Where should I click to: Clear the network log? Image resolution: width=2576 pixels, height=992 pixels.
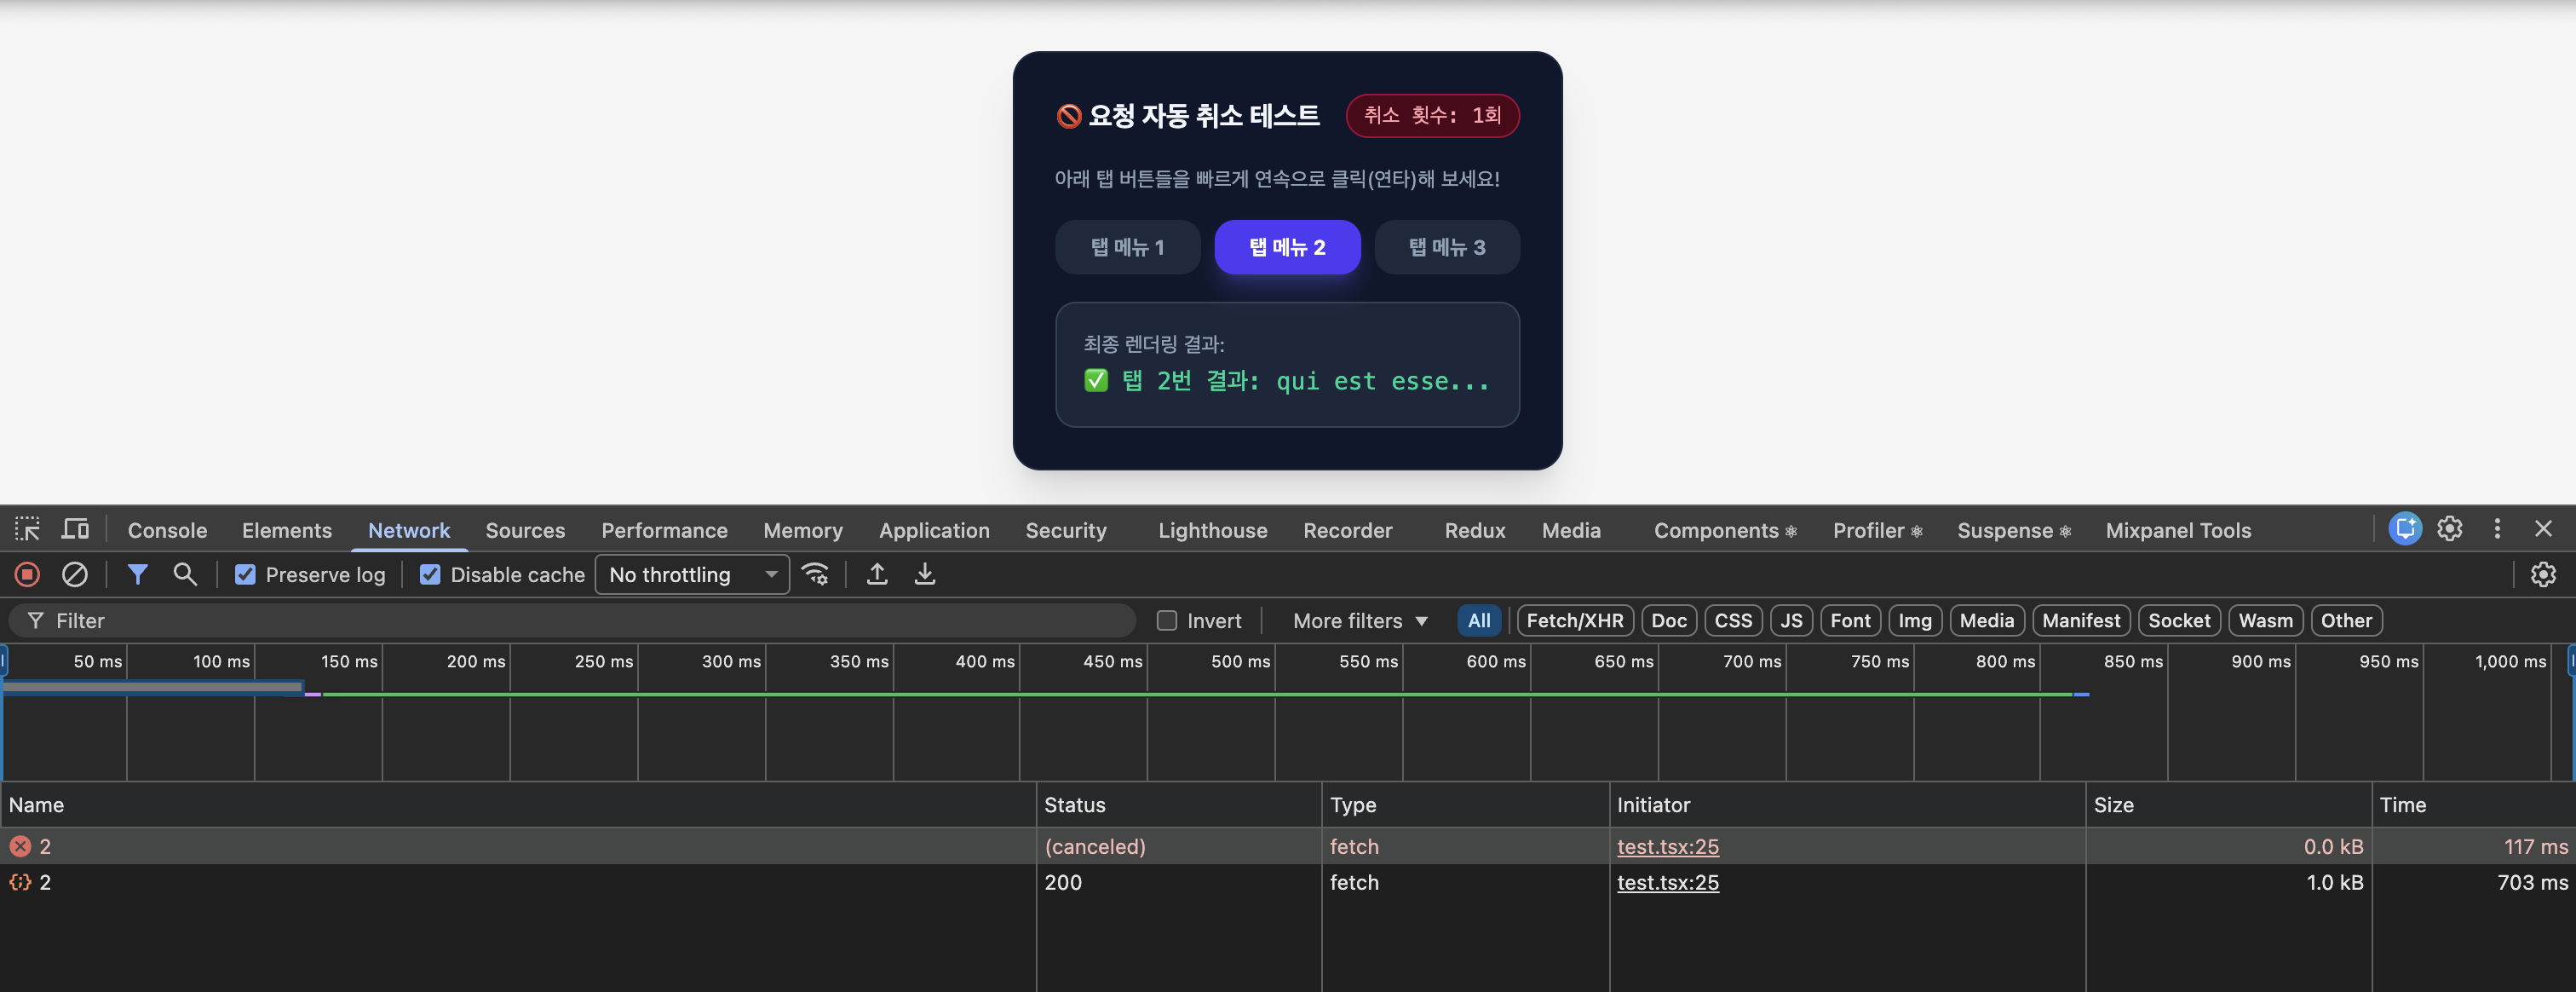click(75, 574)
